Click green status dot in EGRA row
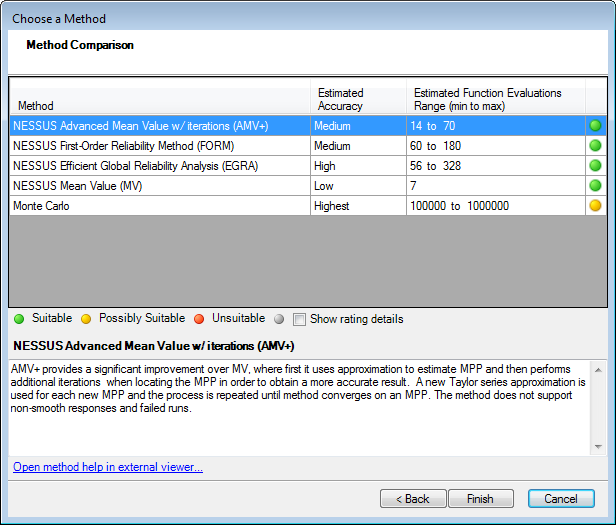Screen dimensions: 616x525 click(x=595, y=166)
